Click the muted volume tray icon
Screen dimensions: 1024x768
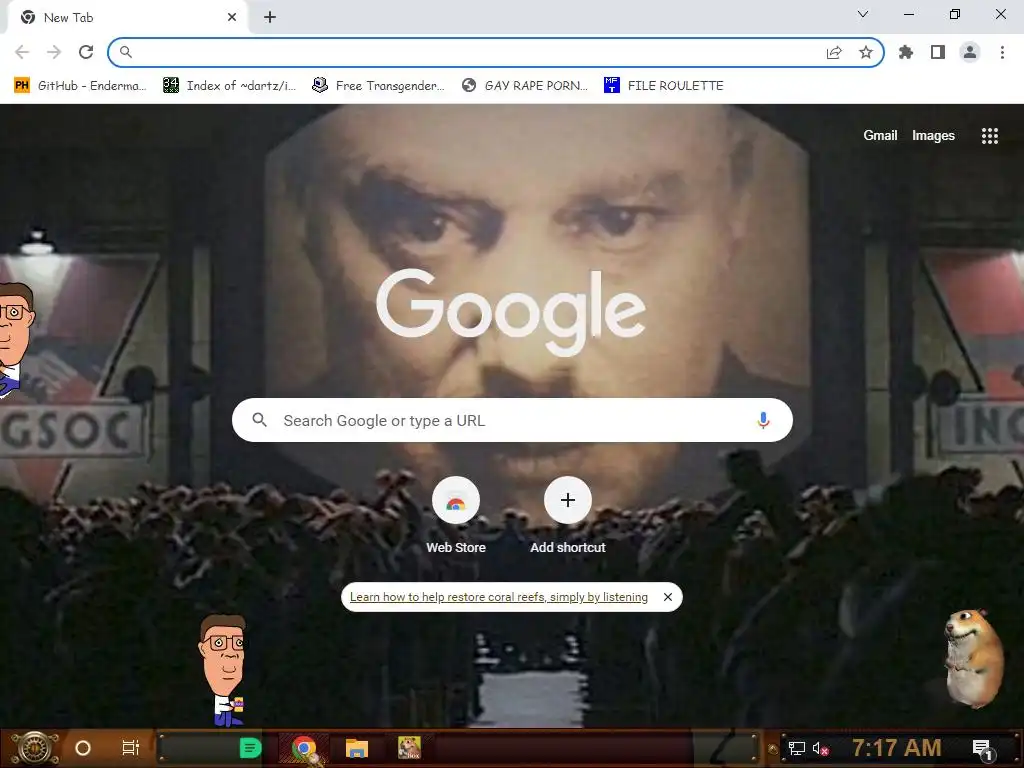click(x=820, y=748)
